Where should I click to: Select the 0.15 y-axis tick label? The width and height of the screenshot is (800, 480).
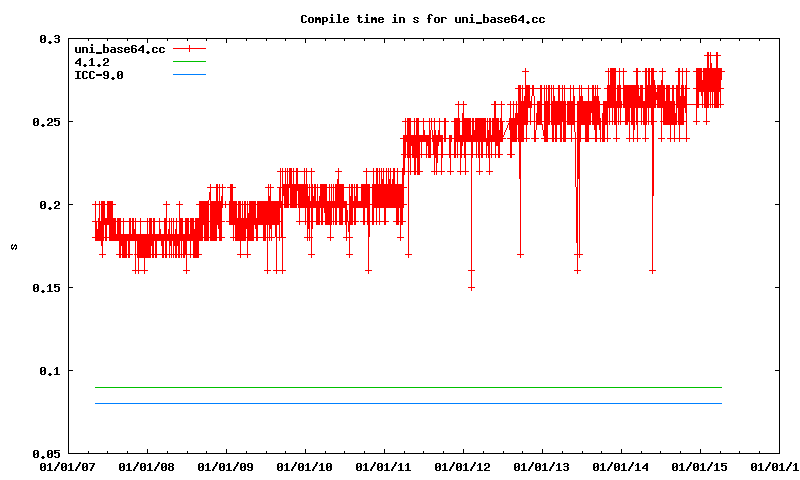tap(46, 288)
